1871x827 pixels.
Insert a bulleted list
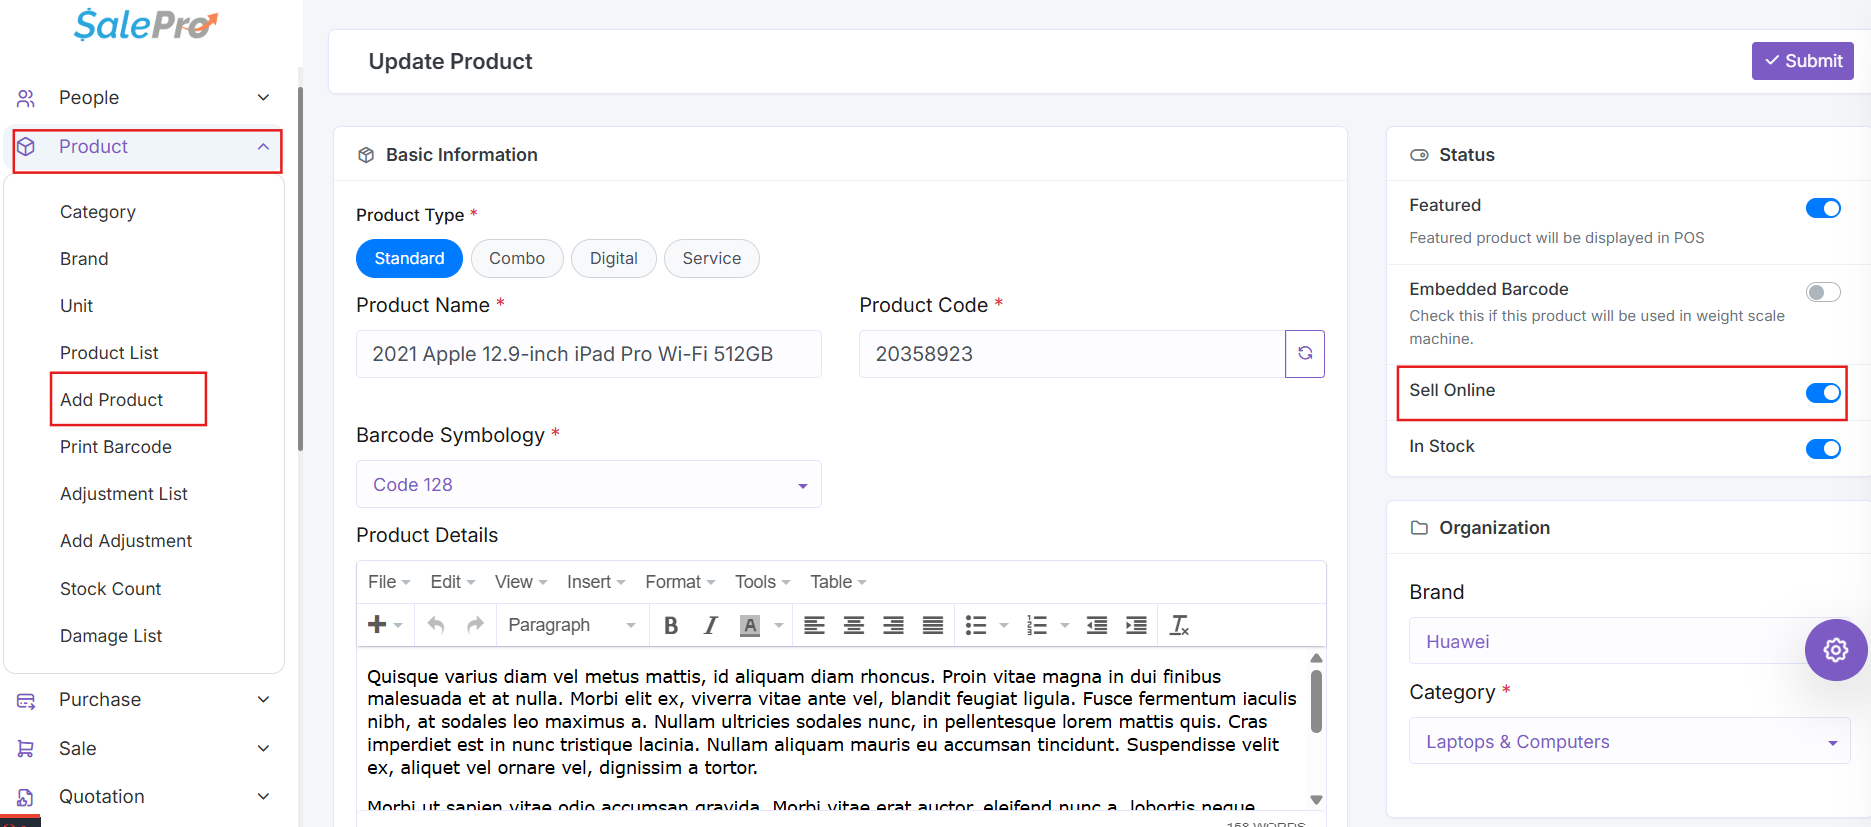(x=976, y=625)
